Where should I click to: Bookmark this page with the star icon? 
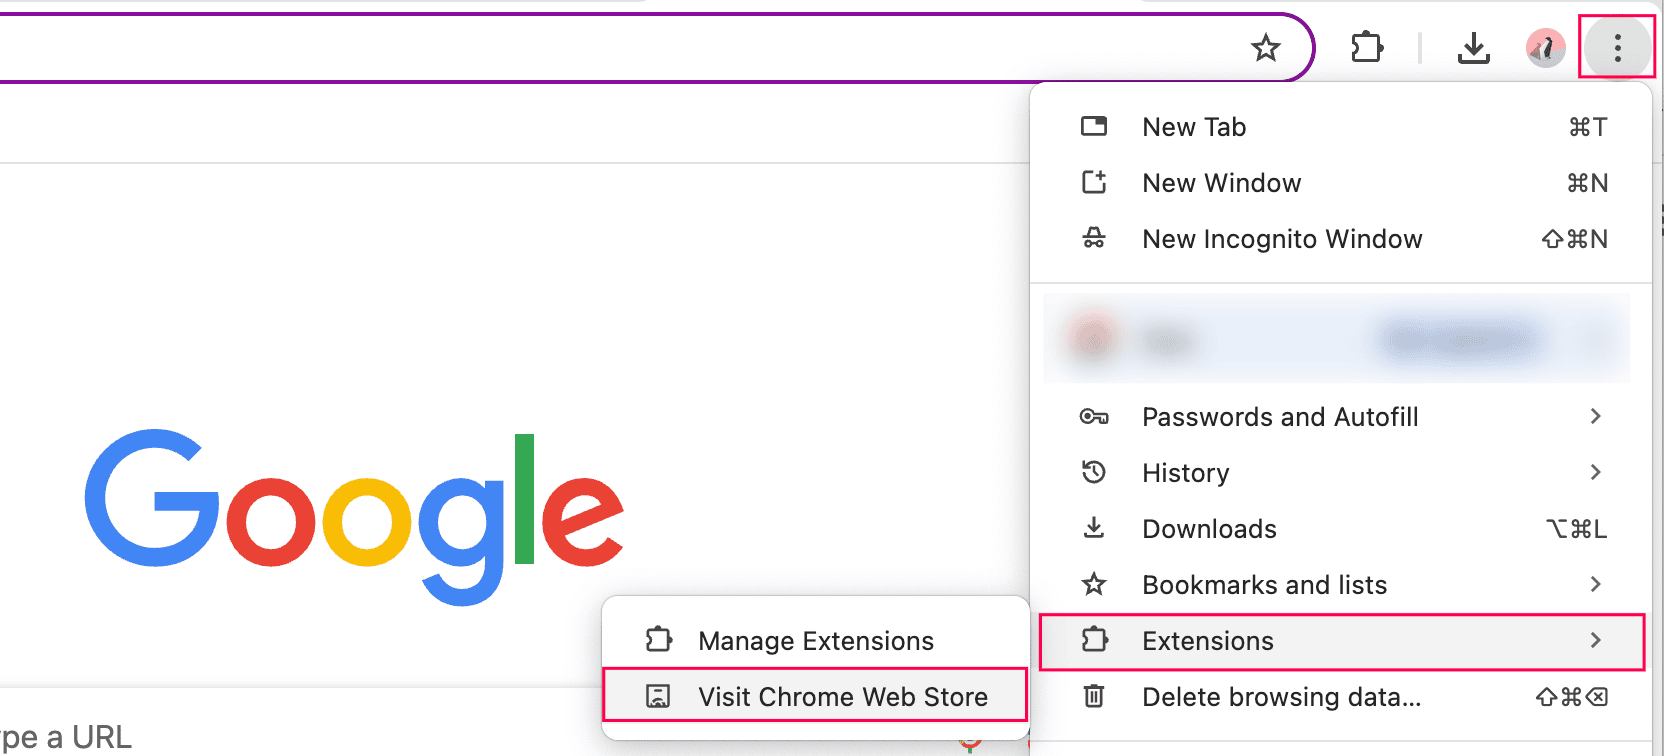(1266, 48)
